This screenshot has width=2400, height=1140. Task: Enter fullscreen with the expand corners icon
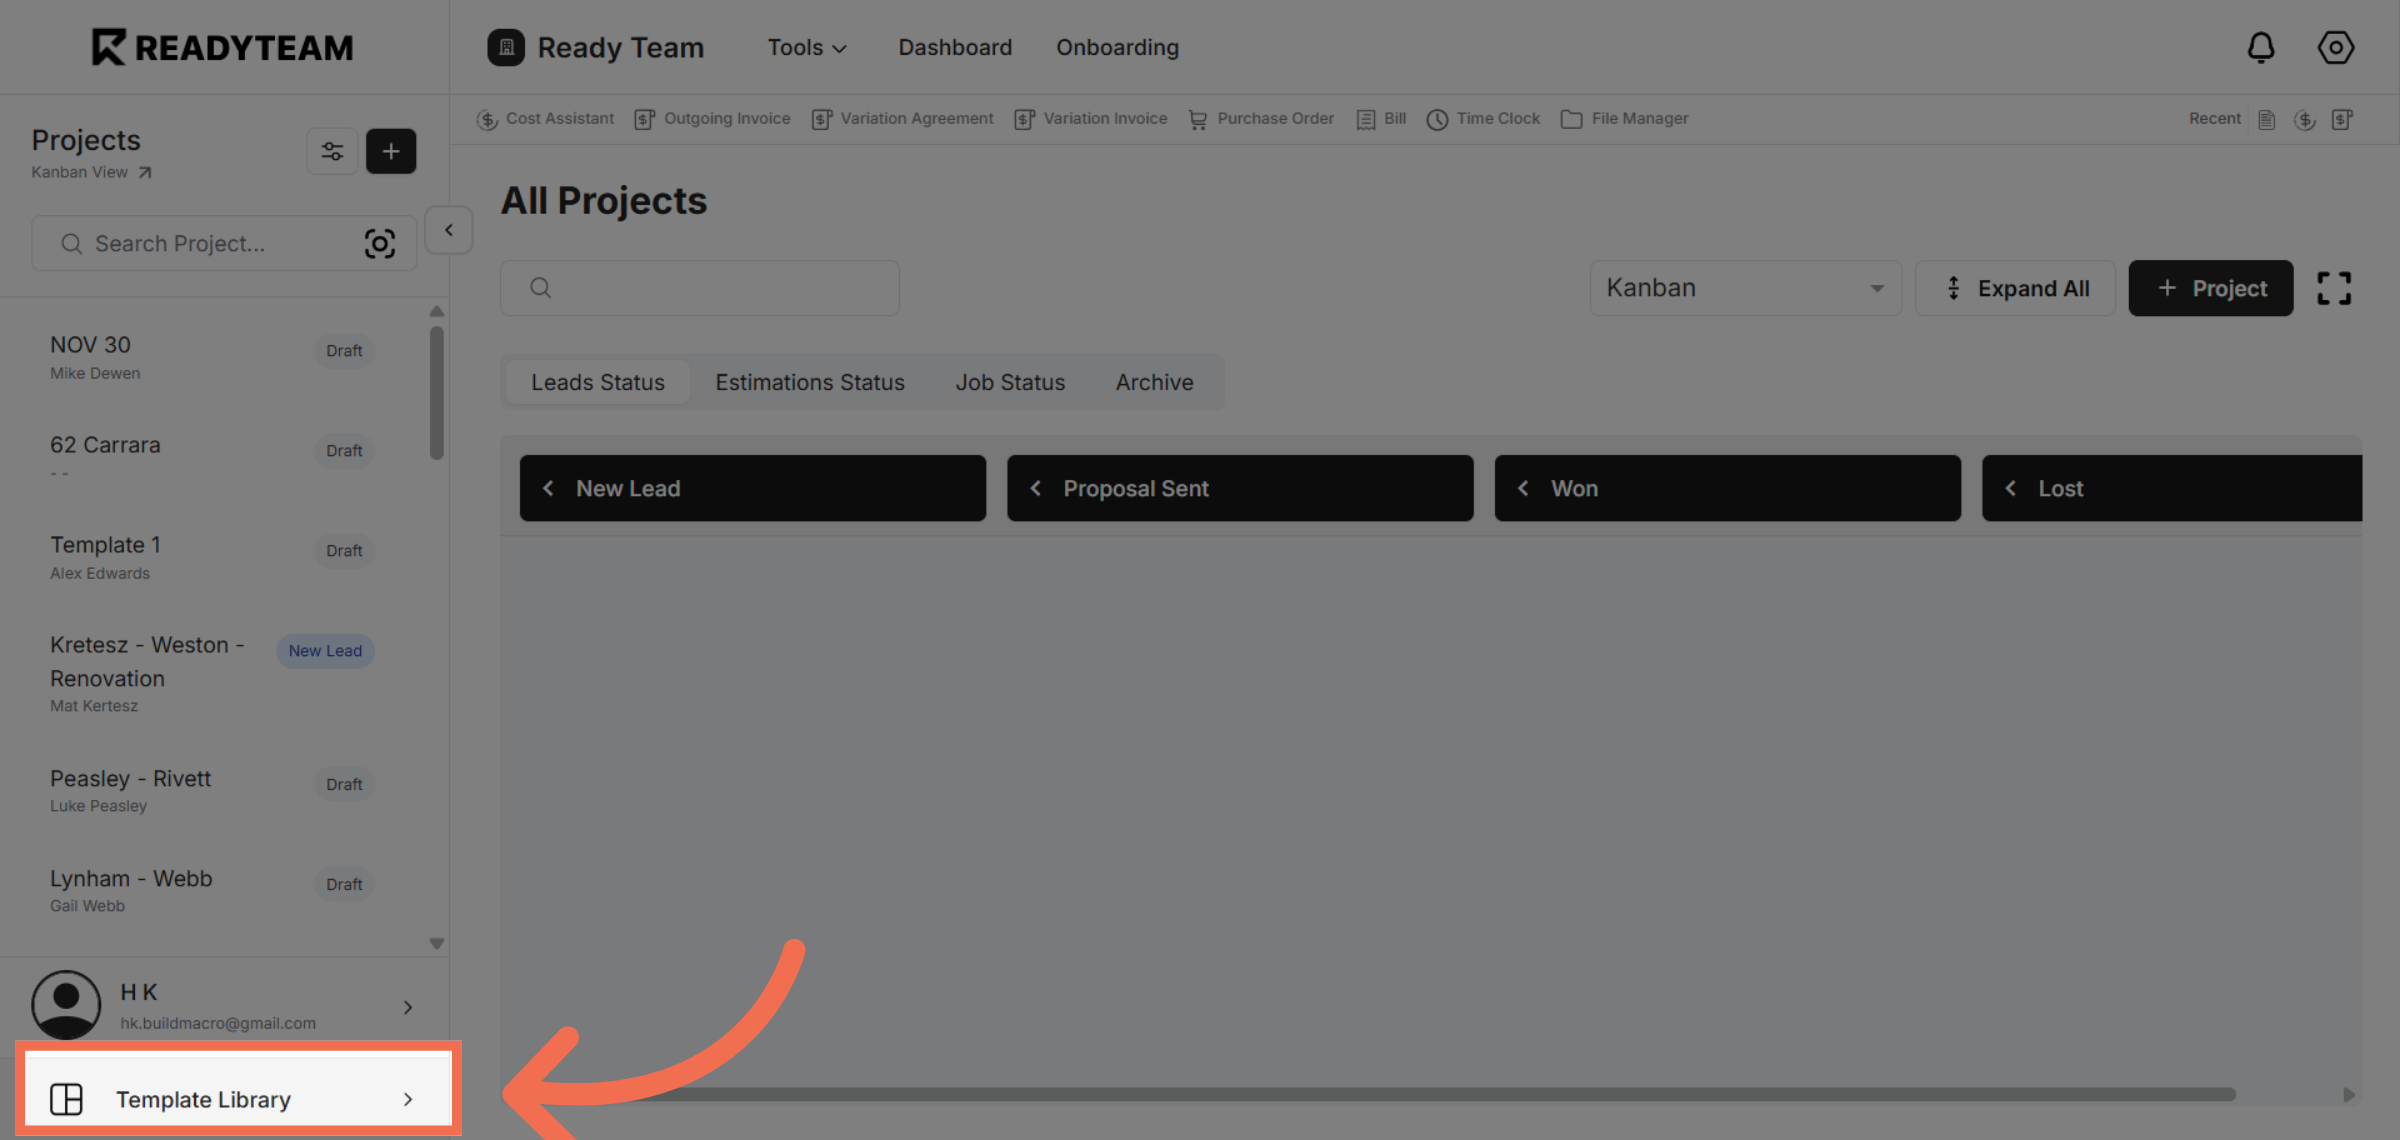click(x=2334, y=288)
